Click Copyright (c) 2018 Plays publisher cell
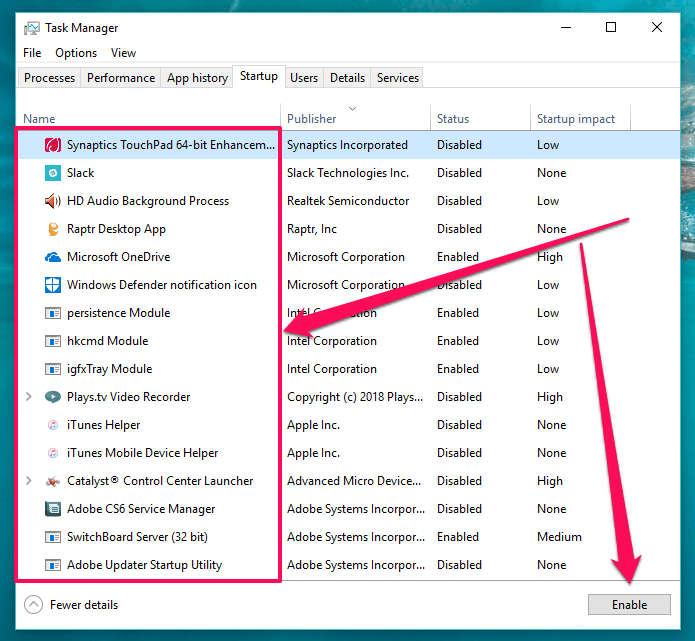 point(355,397)
